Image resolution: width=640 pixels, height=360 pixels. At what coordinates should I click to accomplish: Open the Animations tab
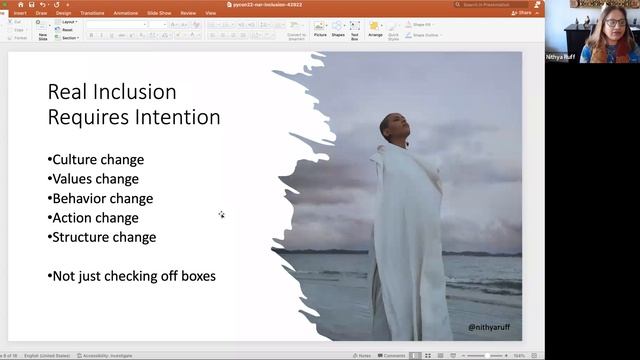point(126,13)
